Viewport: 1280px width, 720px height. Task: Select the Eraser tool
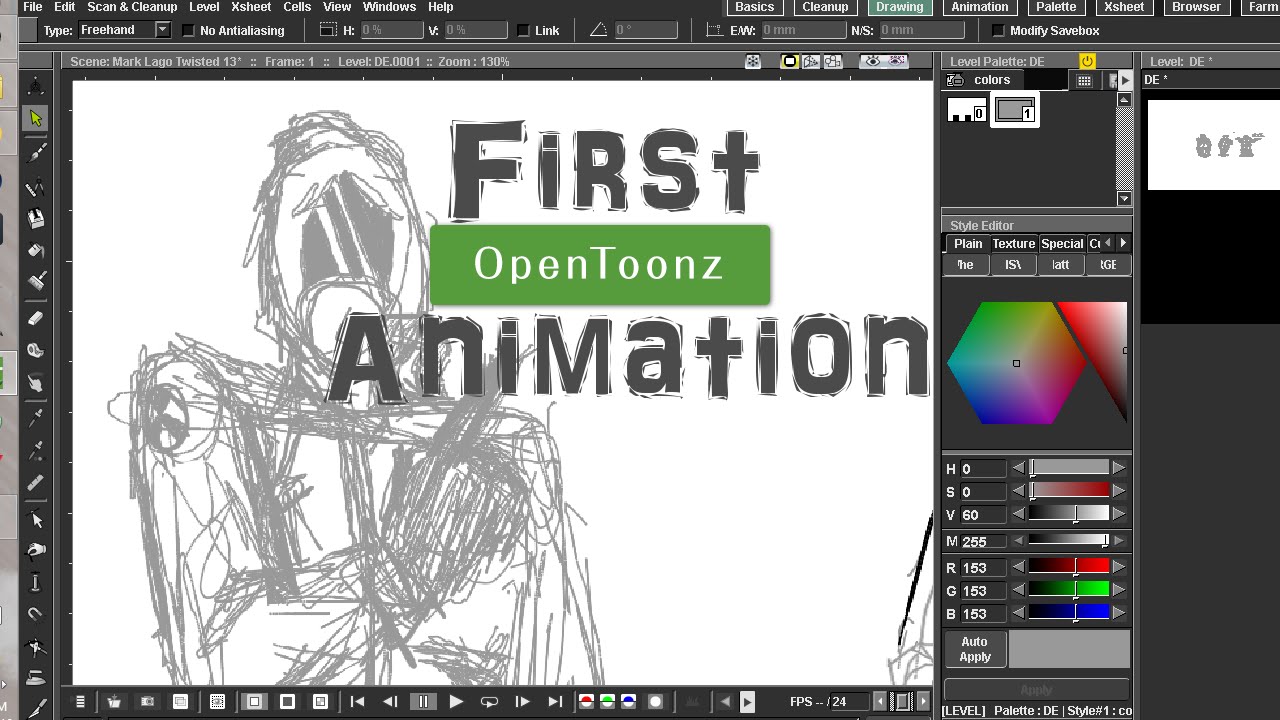click(36, 318)
